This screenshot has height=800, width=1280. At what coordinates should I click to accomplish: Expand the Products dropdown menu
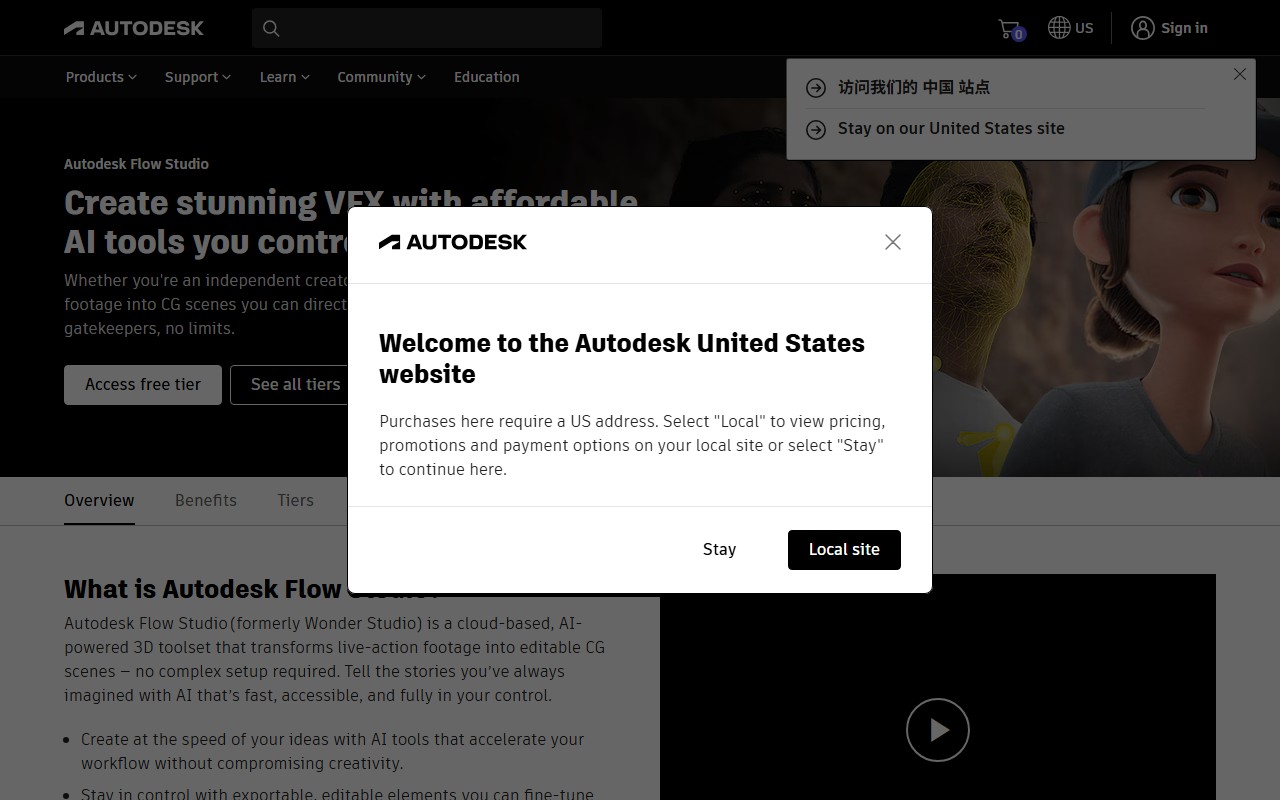point(101,77)
